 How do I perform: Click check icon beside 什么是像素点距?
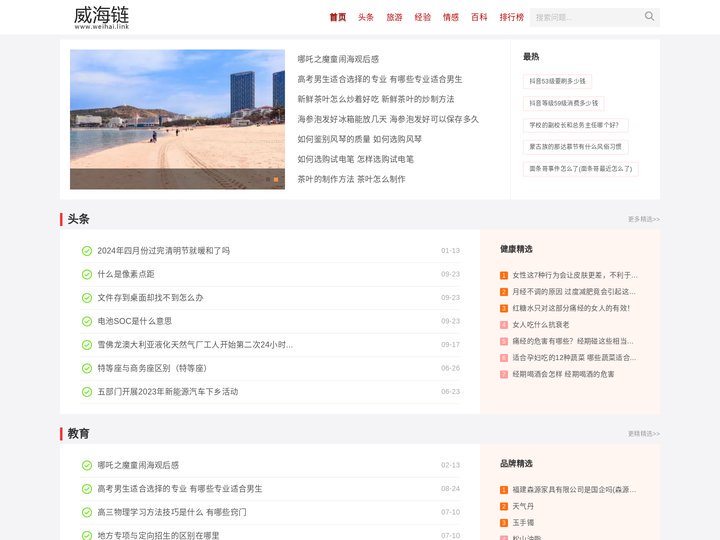point(87,274)
